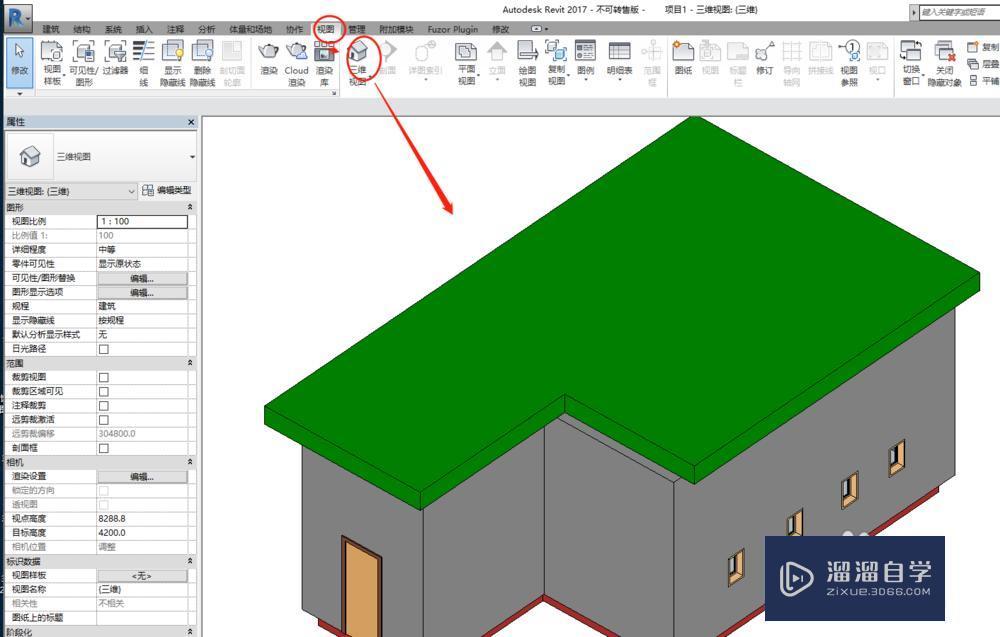Collapse the Camera (相机) properties section
The image size is (1000, 637).
coord(190,462)
